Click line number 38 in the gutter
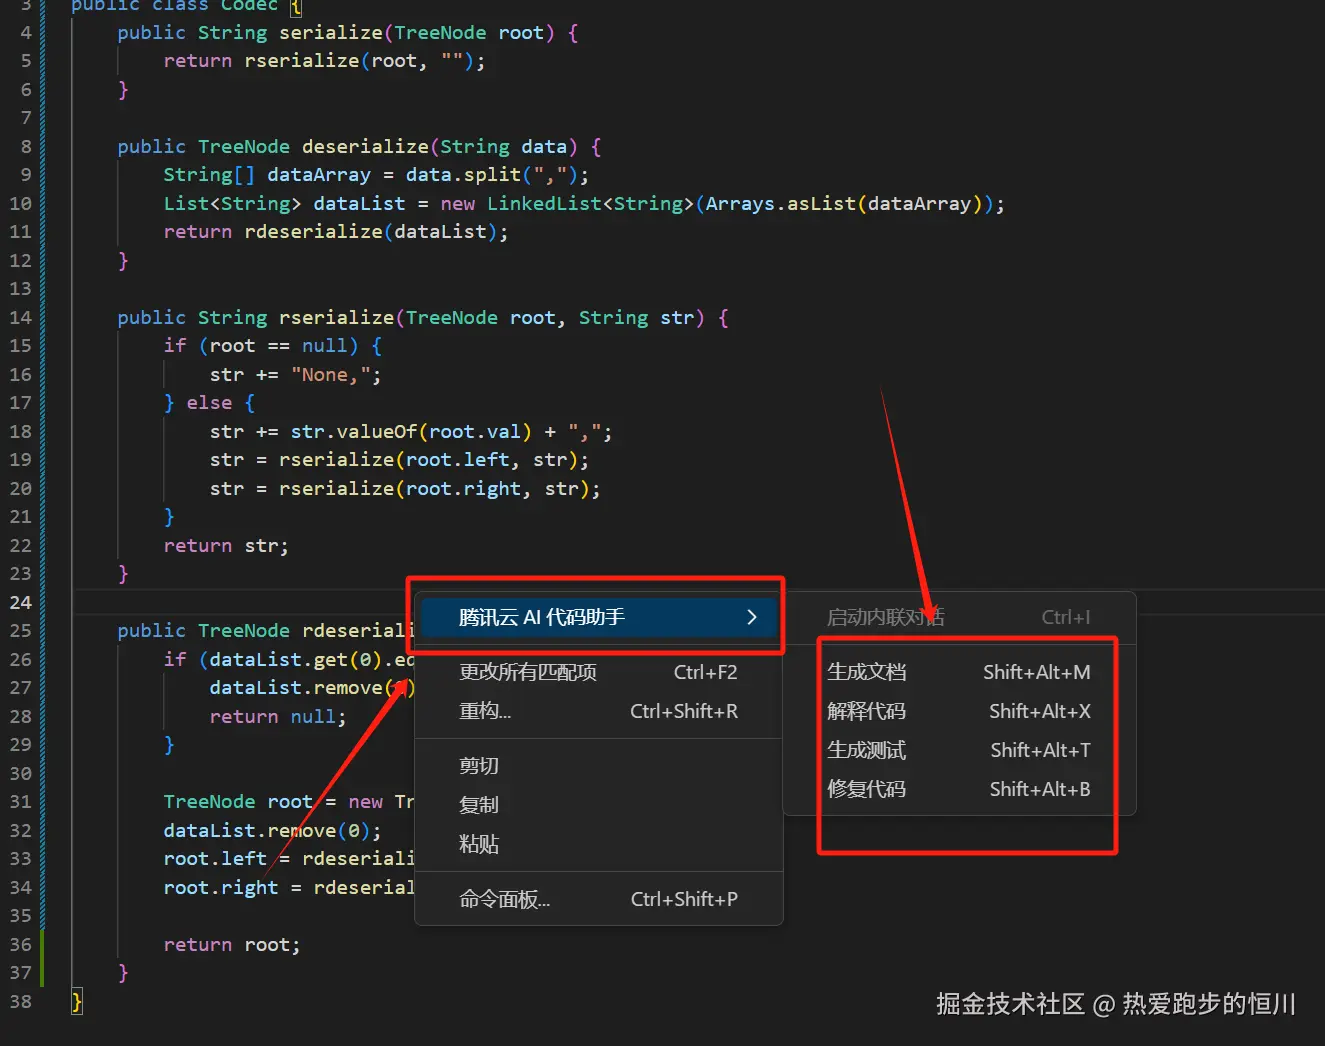 [x=21, y=1001]
